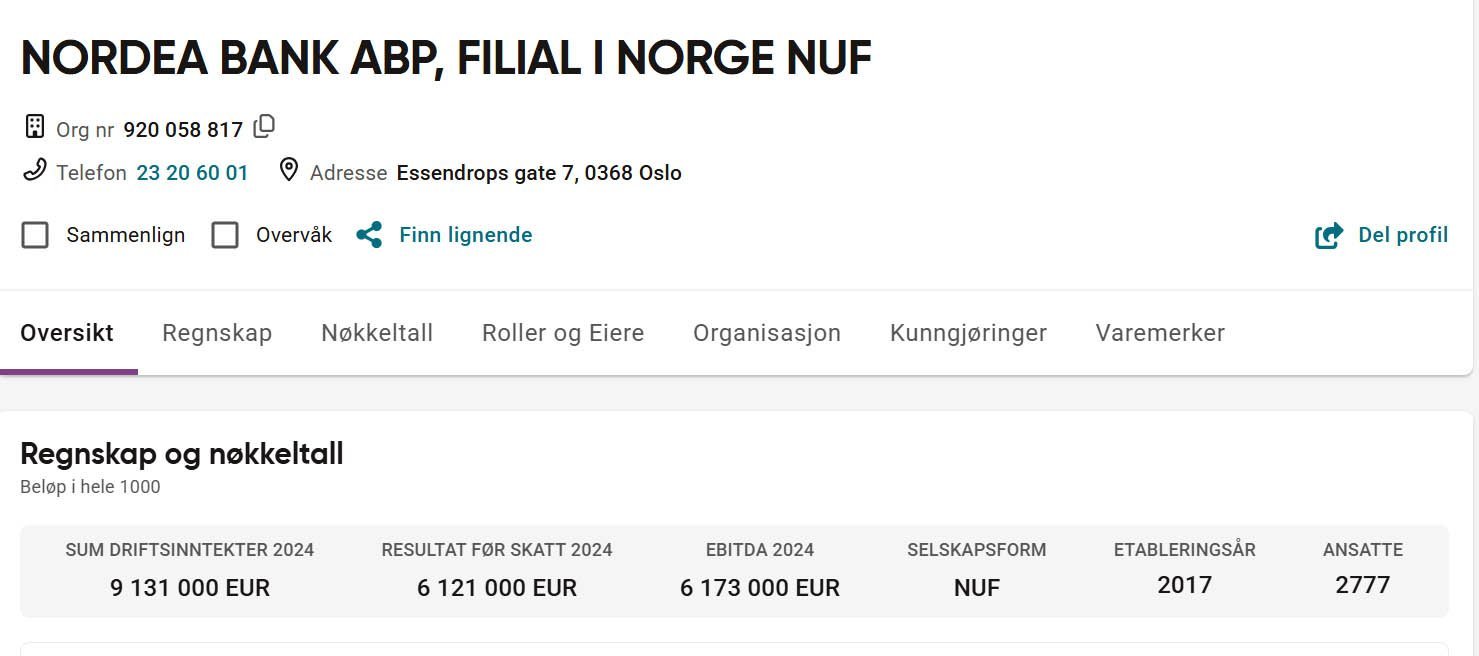Select the Organisasjon tab
This screenshot has width=1479, height=656.
[x=767, y=333]
